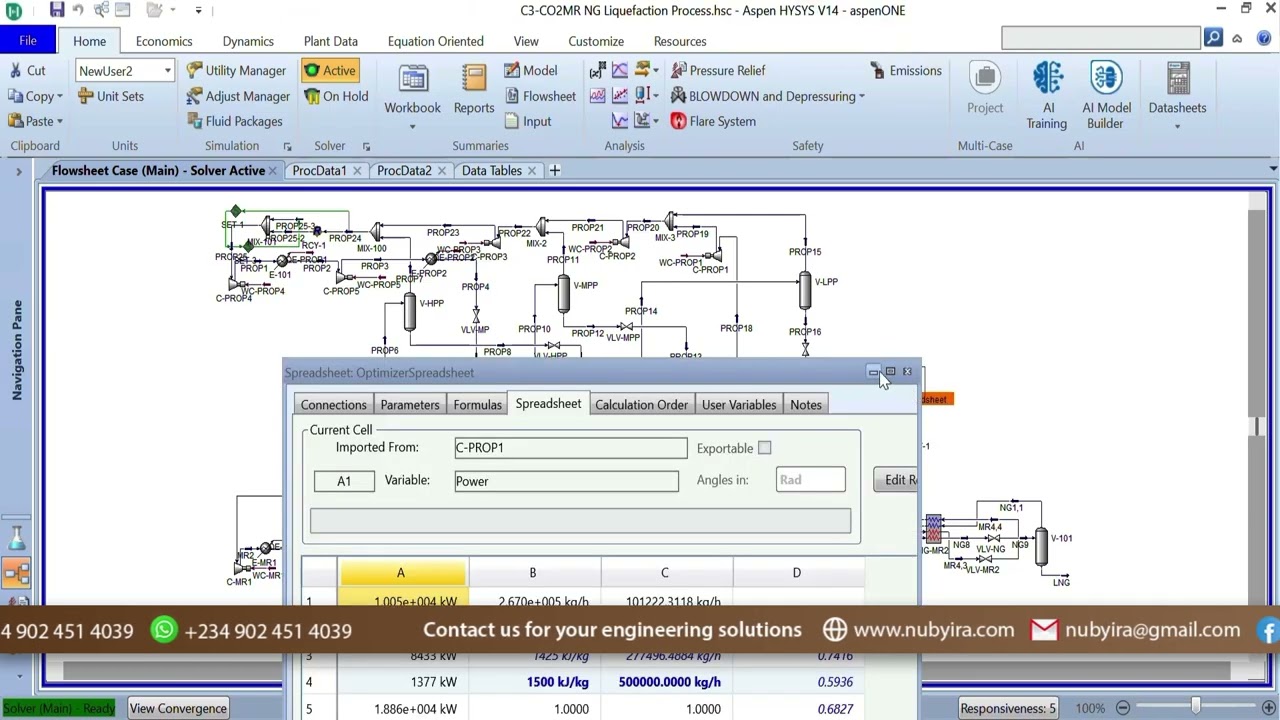Toggle the Exportable checkbox
The image size is (1280, 720).
click(764, 448)
